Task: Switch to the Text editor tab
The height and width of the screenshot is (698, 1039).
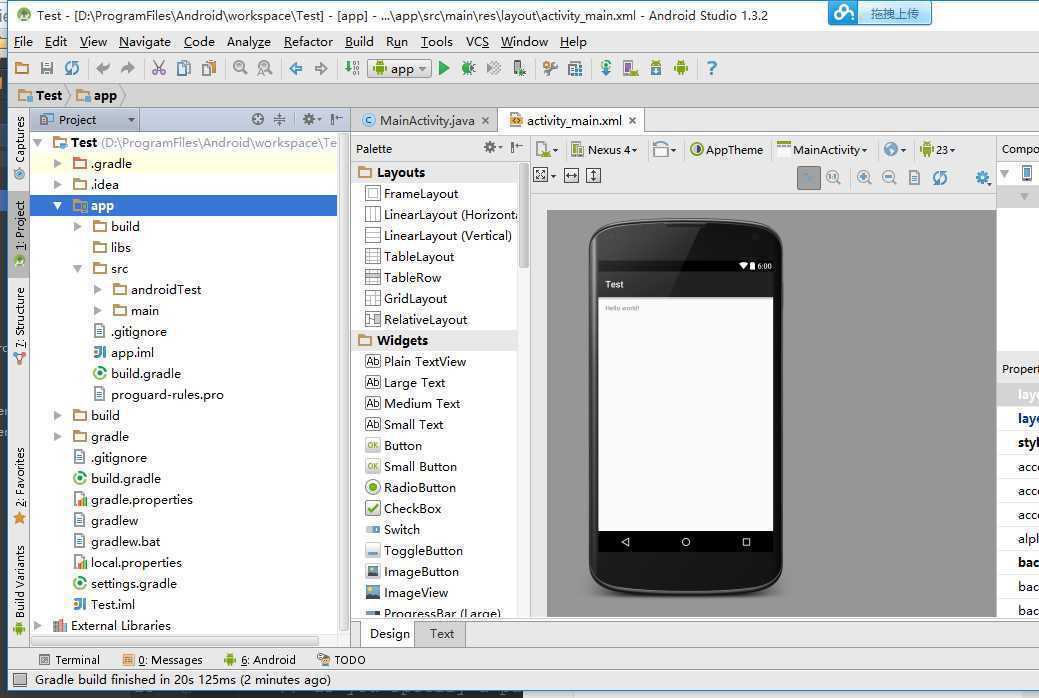Action: (442, 634)
